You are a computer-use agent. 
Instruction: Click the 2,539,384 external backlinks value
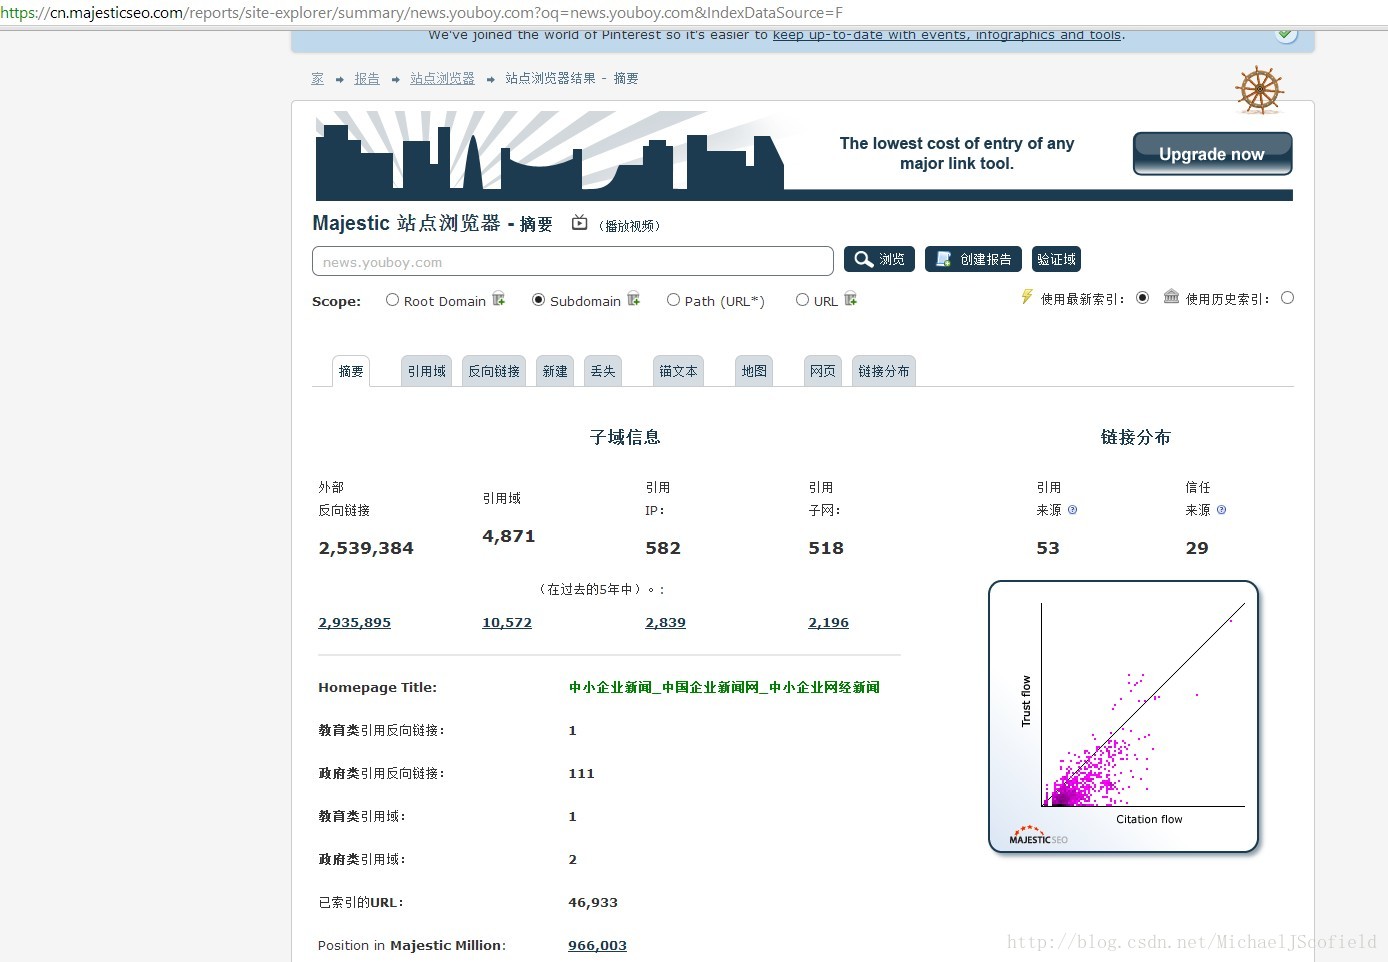[x=366, y=548]
